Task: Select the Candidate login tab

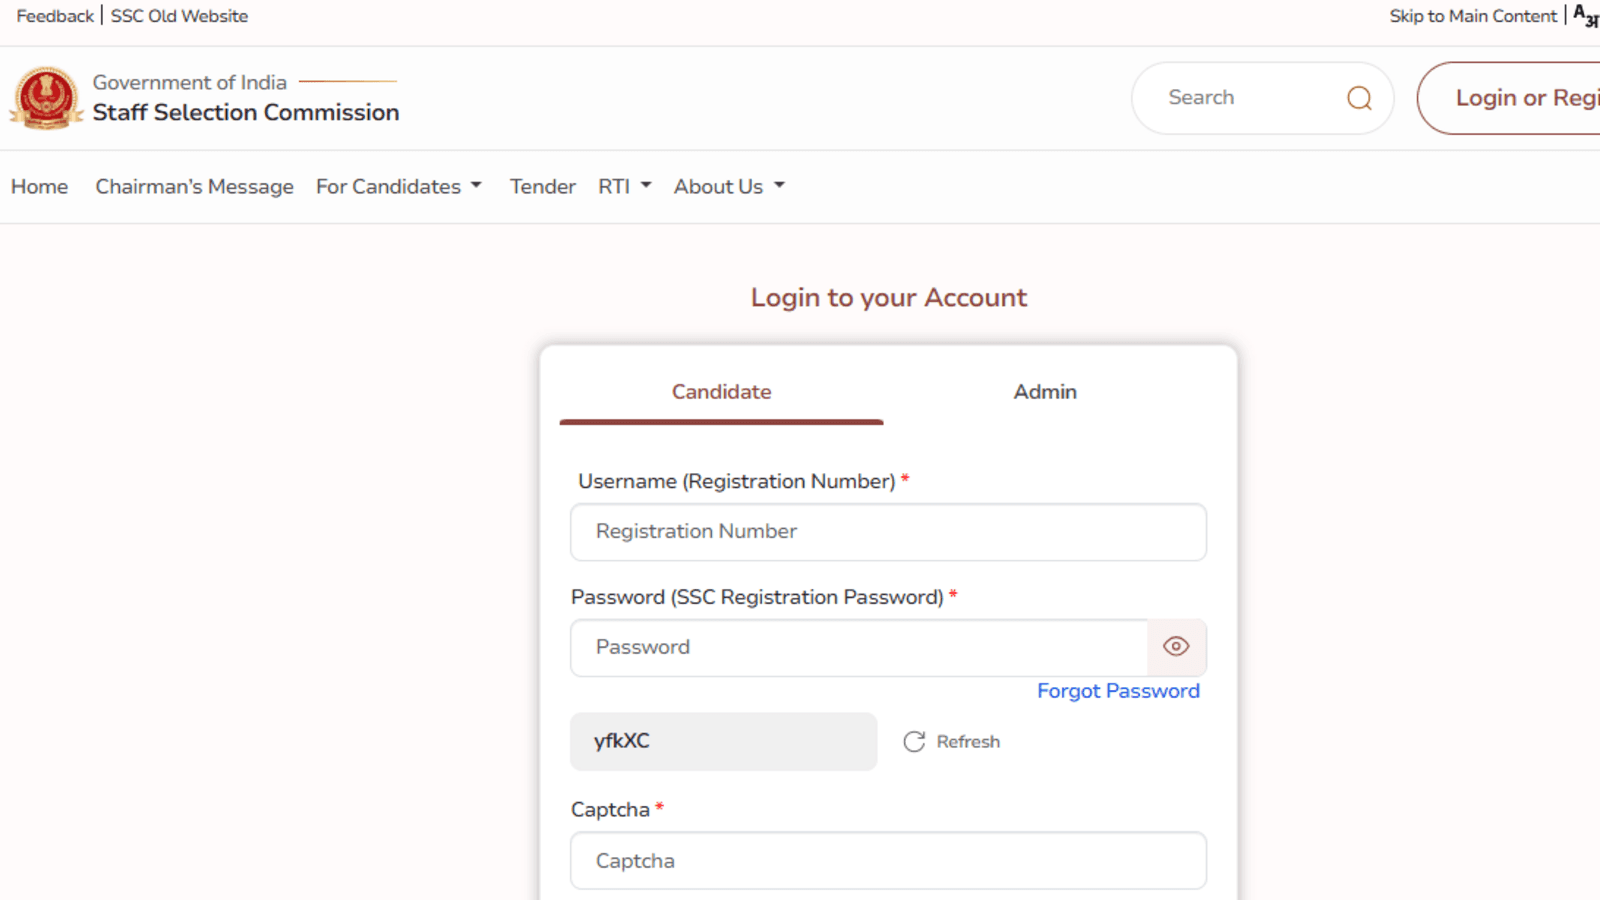Action: [721, 392]
